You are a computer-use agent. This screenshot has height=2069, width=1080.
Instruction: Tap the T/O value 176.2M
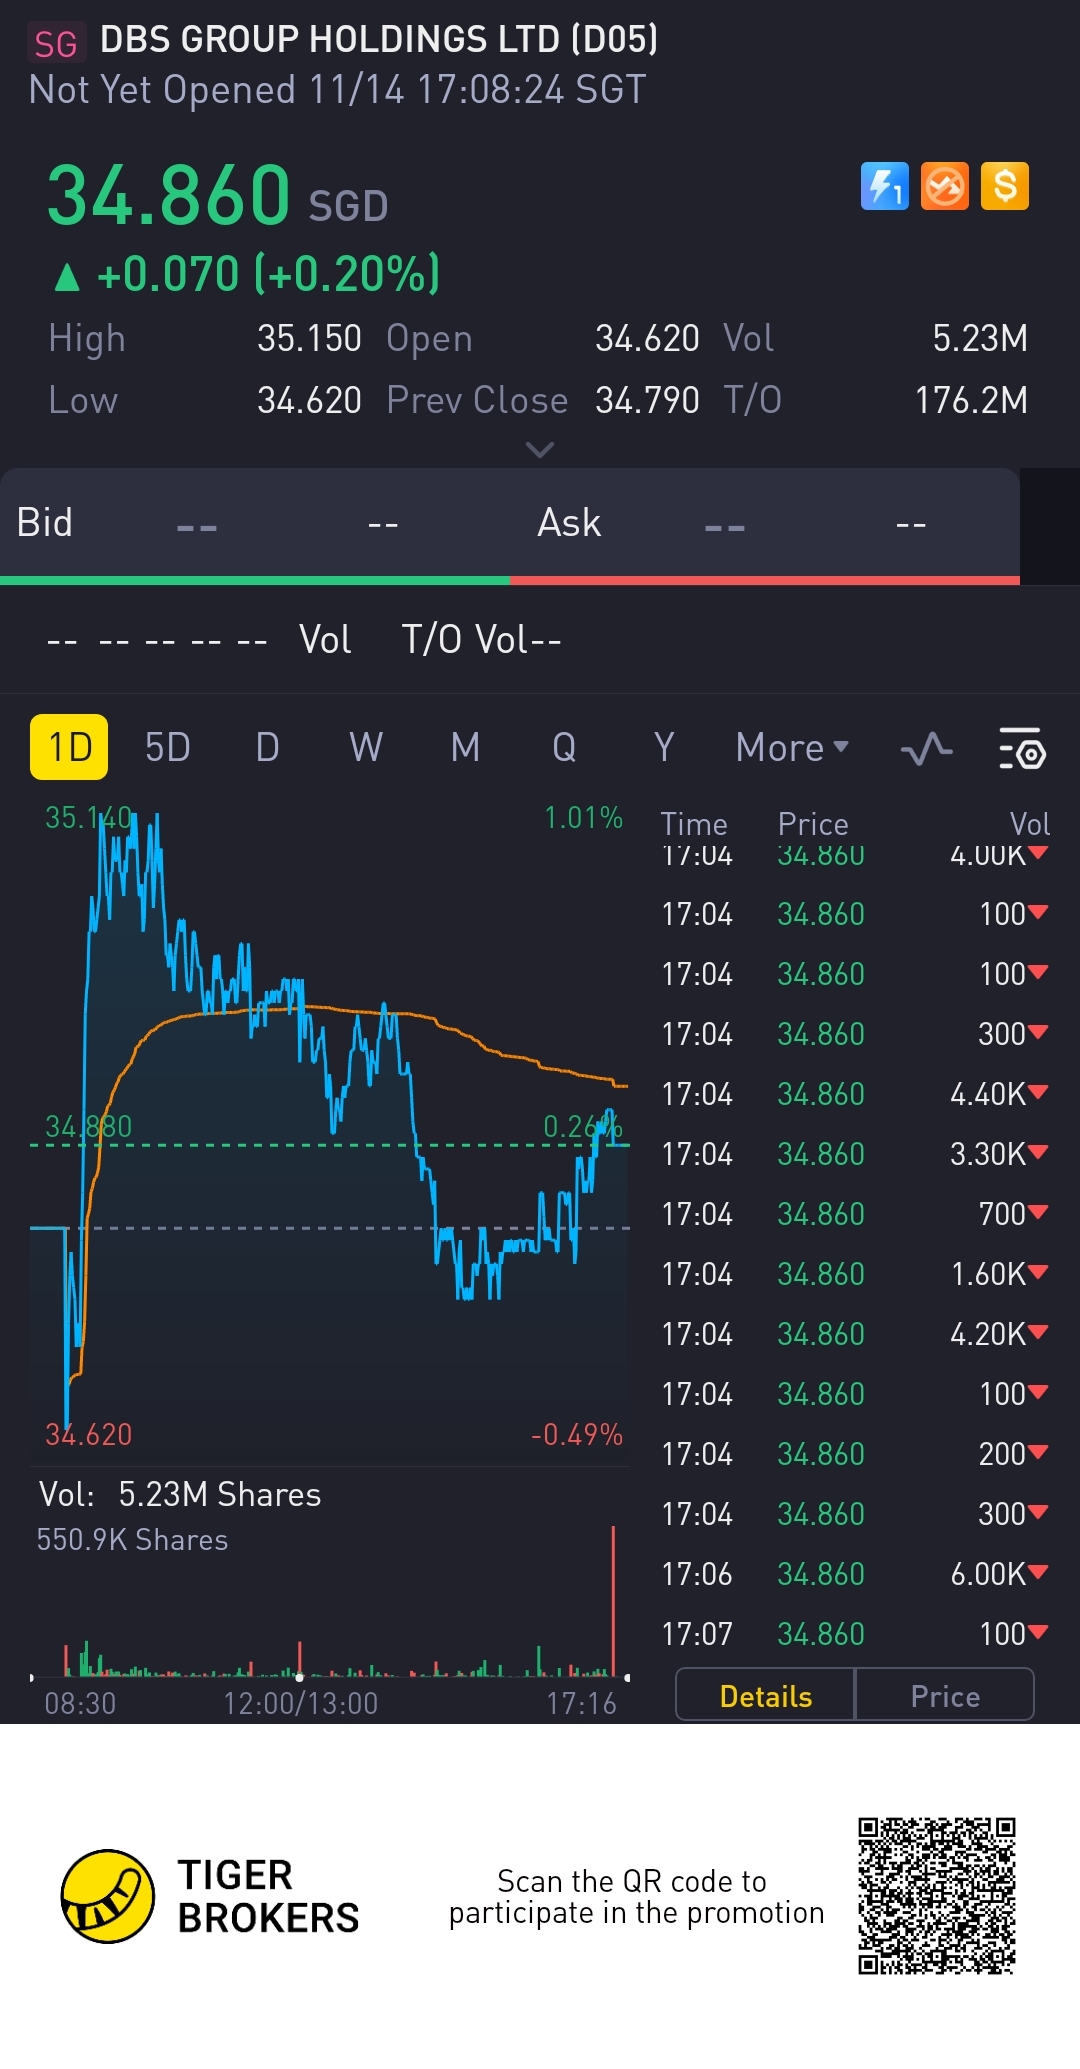[x=971, y=400]
